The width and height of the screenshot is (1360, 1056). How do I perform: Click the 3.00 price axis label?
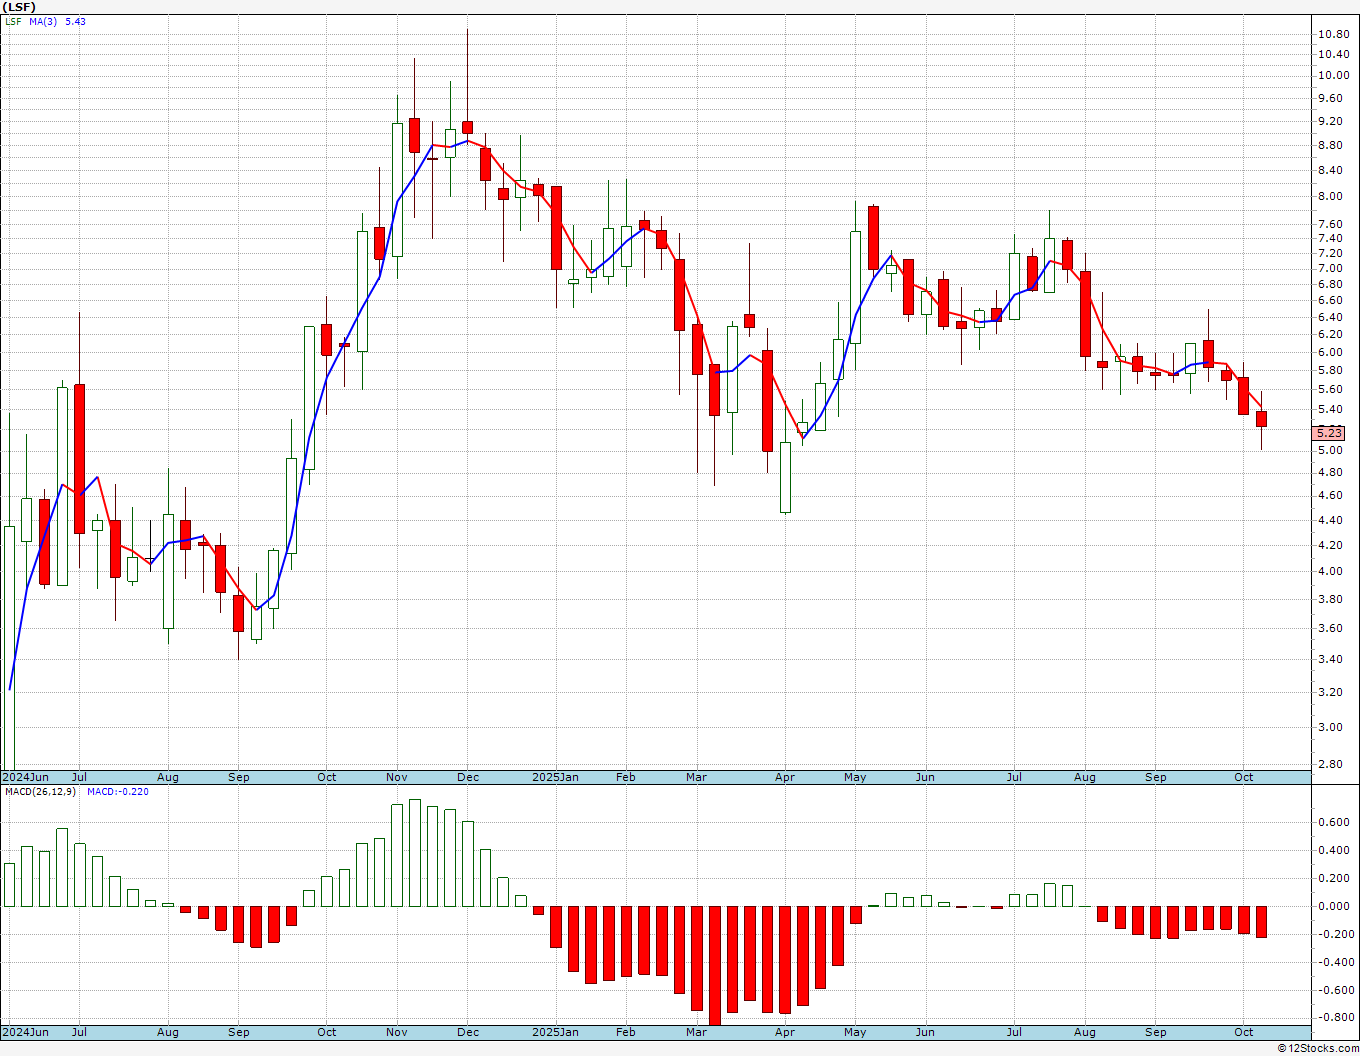coord(1329,727)
